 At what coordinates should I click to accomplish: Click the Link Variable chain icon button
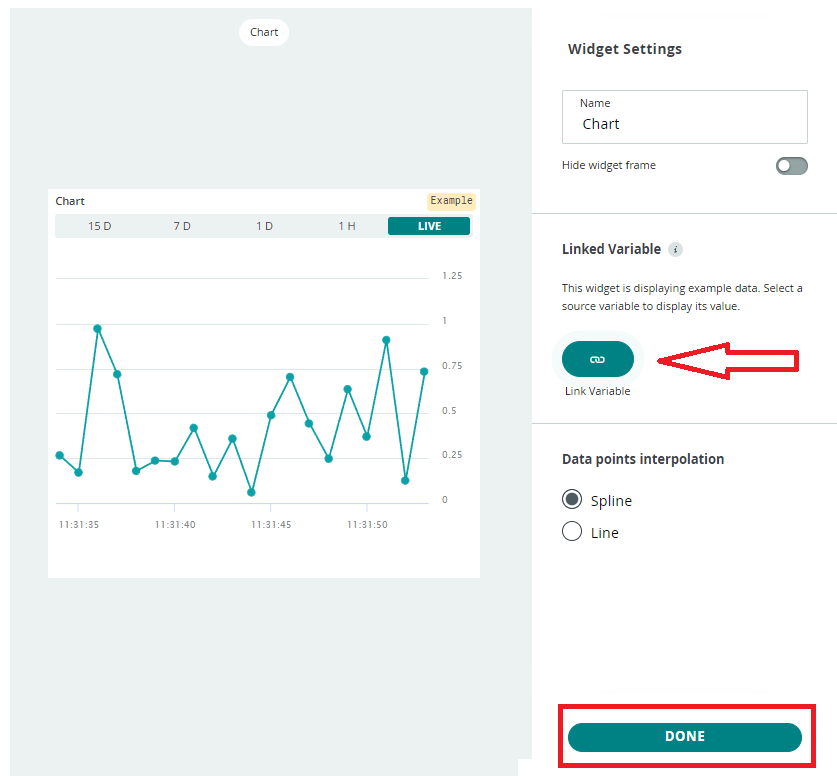tap(597, 359)
